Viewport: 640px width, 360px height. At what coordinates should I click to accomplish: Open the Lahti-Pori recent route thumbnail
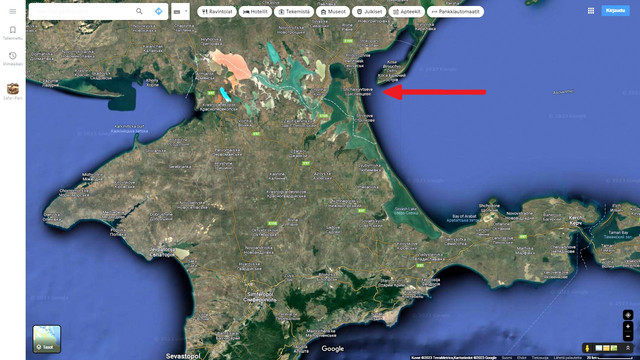coord(13,91)
